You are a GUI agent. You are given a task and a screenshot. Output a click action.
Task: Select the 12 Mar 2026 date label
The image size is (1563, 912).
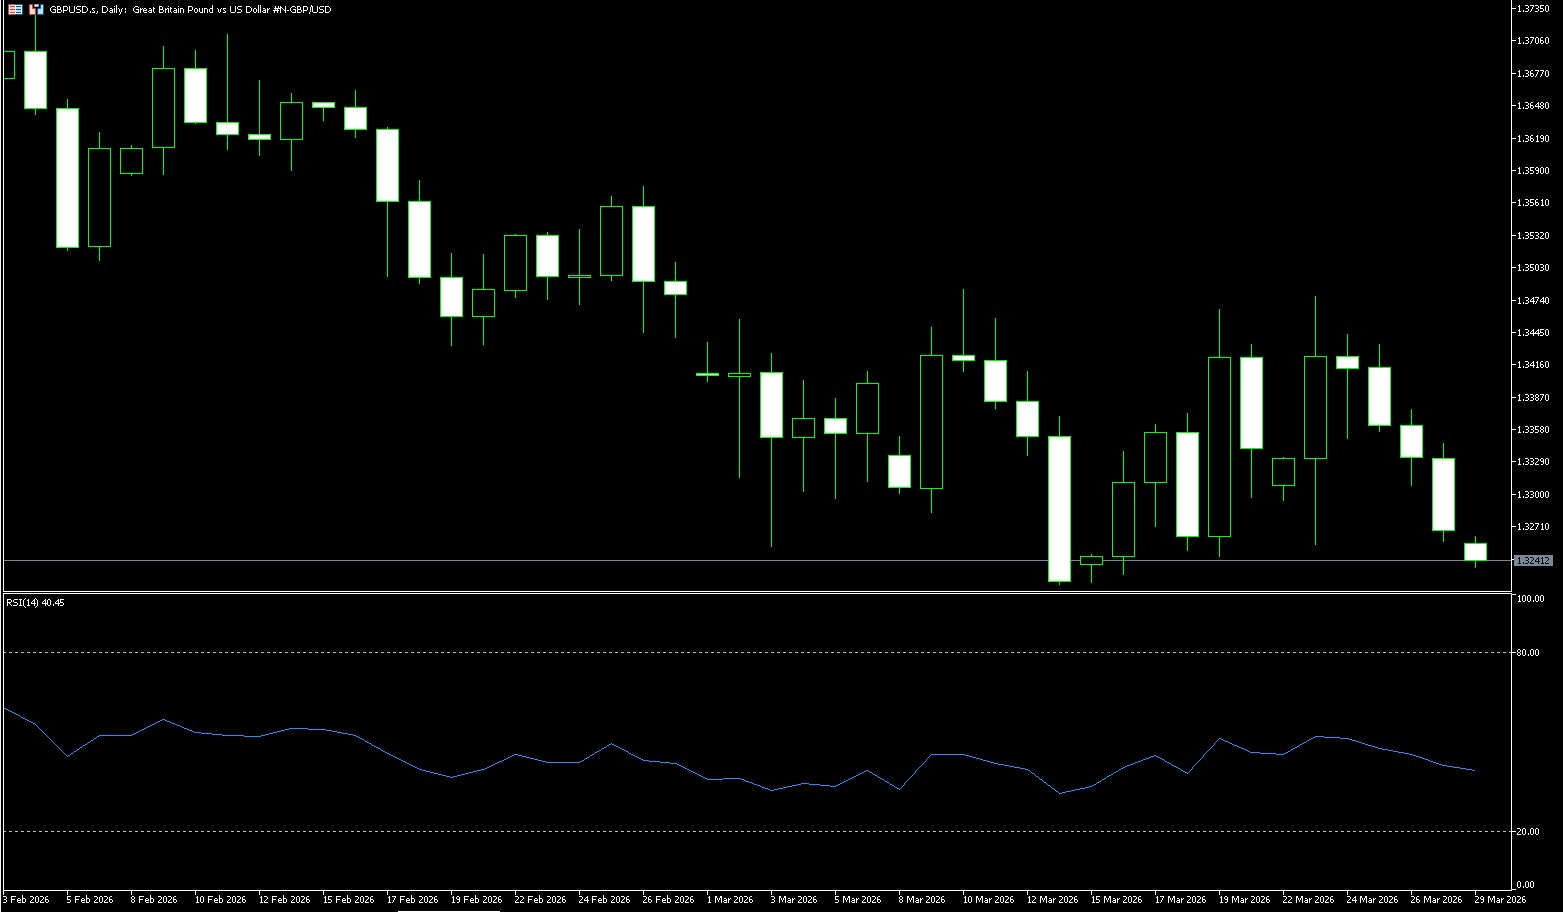tap(1052, 900)
